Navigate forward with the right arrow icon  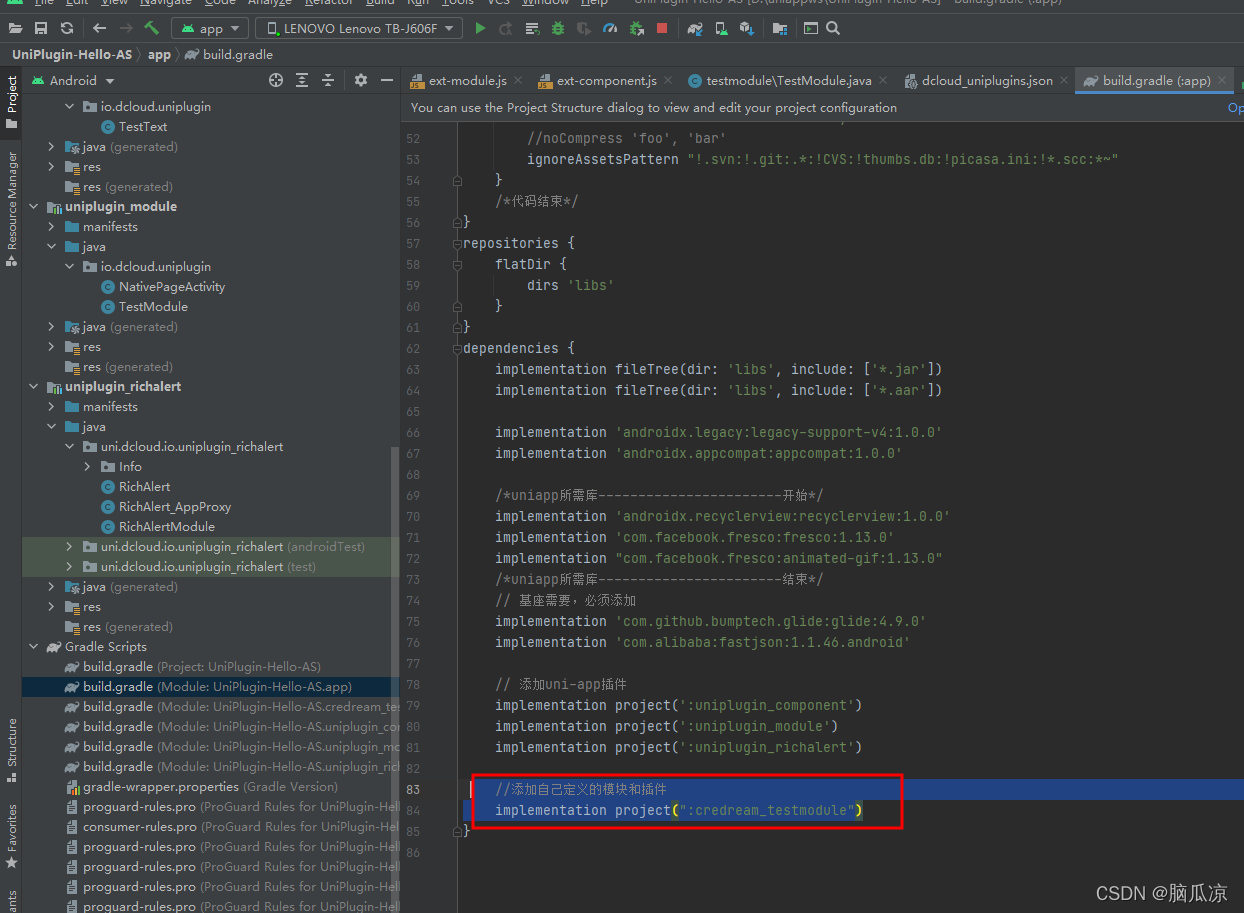[x=126, y=28]
